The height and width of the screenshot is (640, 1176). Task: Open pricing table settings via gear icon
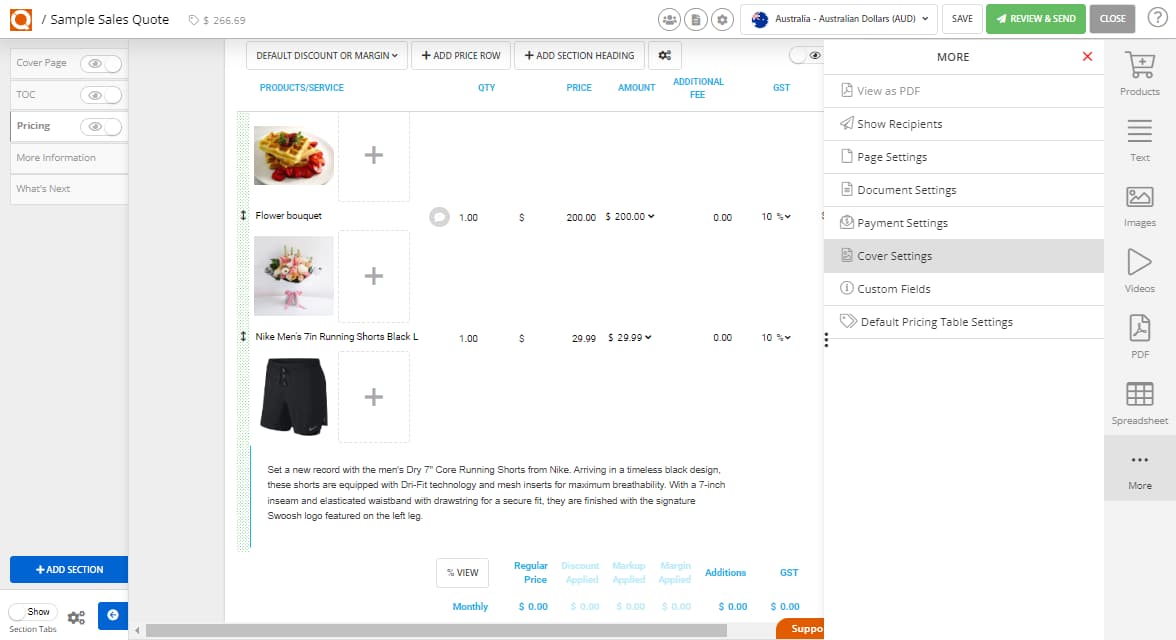point(665,55)
